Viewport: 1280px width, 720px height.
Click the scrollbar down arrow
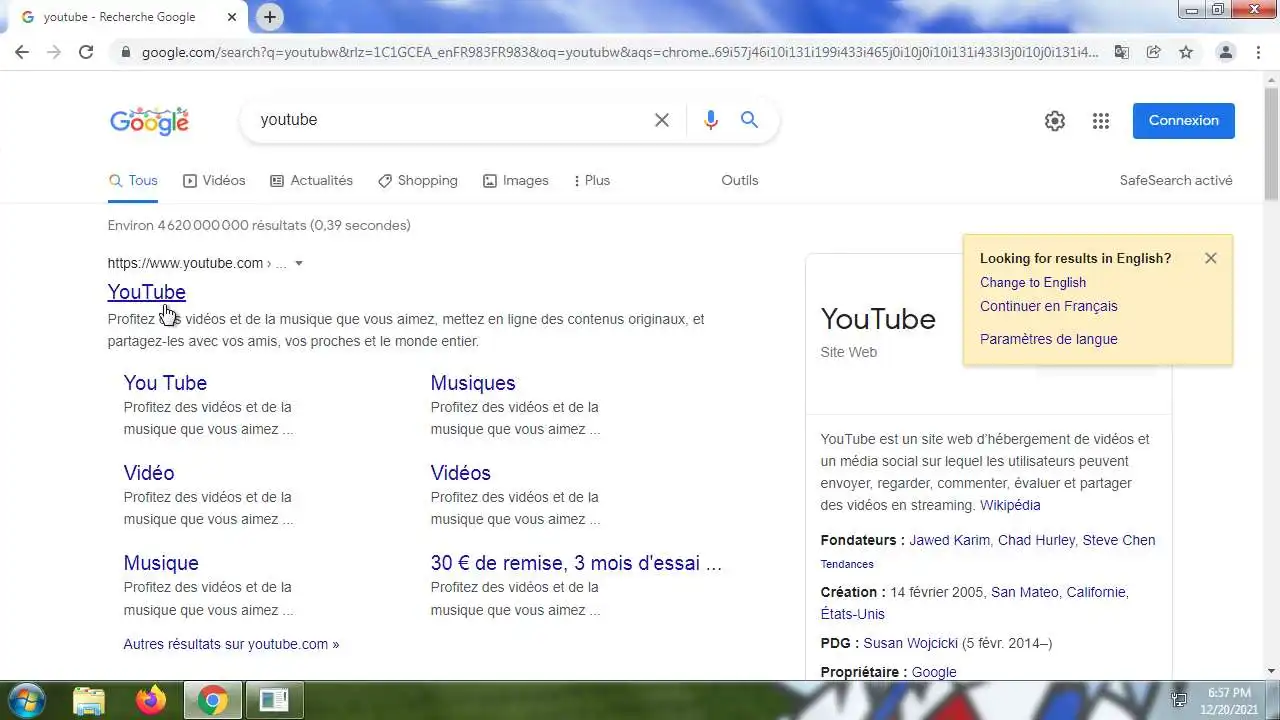1271,671
